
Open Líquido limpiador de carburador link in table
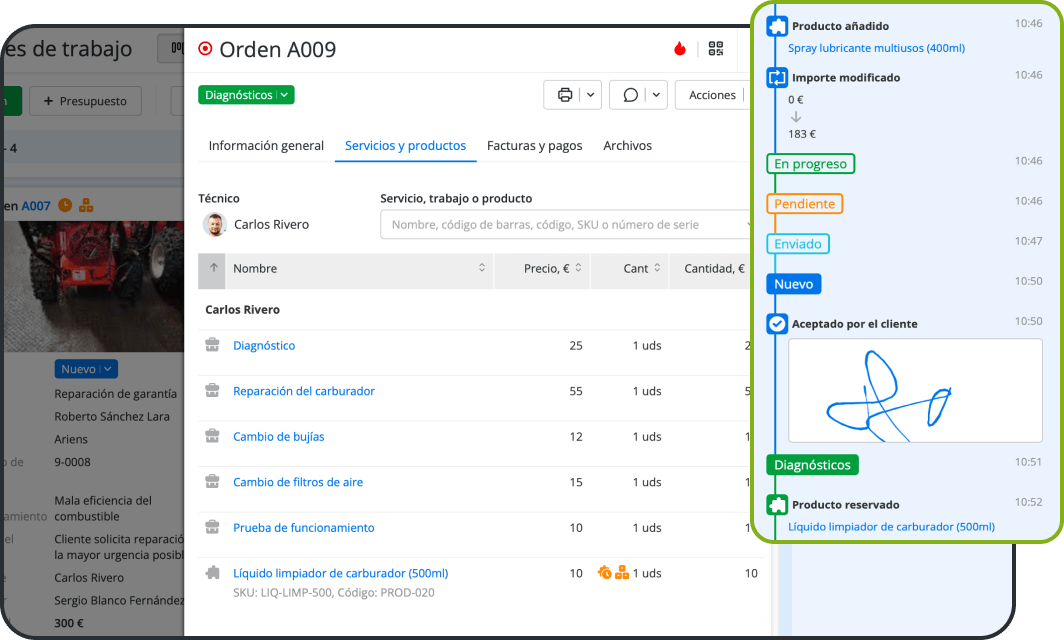pyautogui.click(x=341, y=573)
